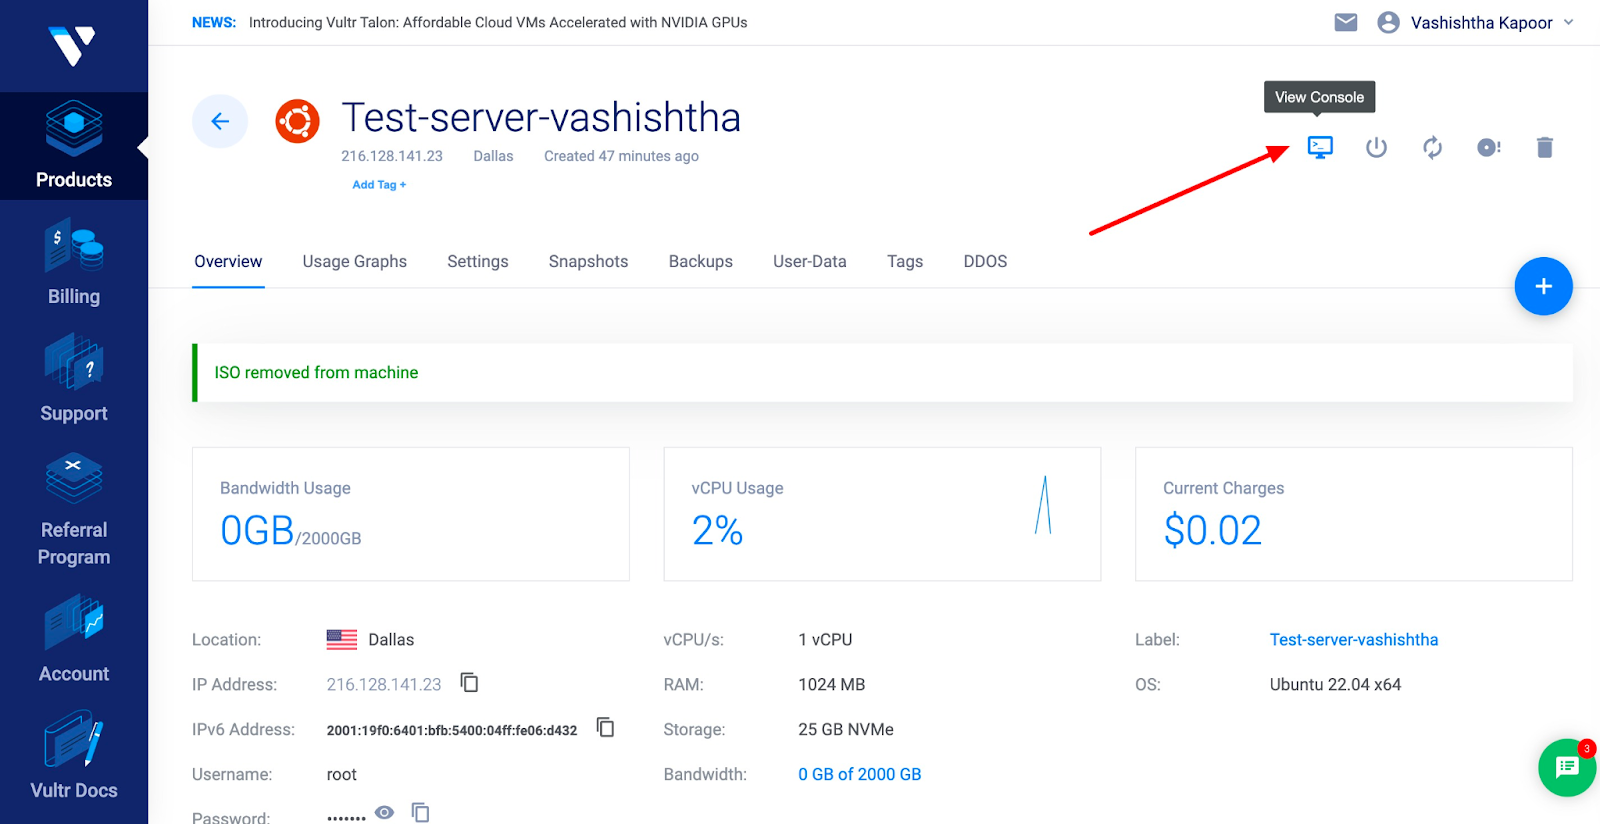The image size is (1600, 824).
Task: Open the green chat support widget
Action: coord(1567,768)
